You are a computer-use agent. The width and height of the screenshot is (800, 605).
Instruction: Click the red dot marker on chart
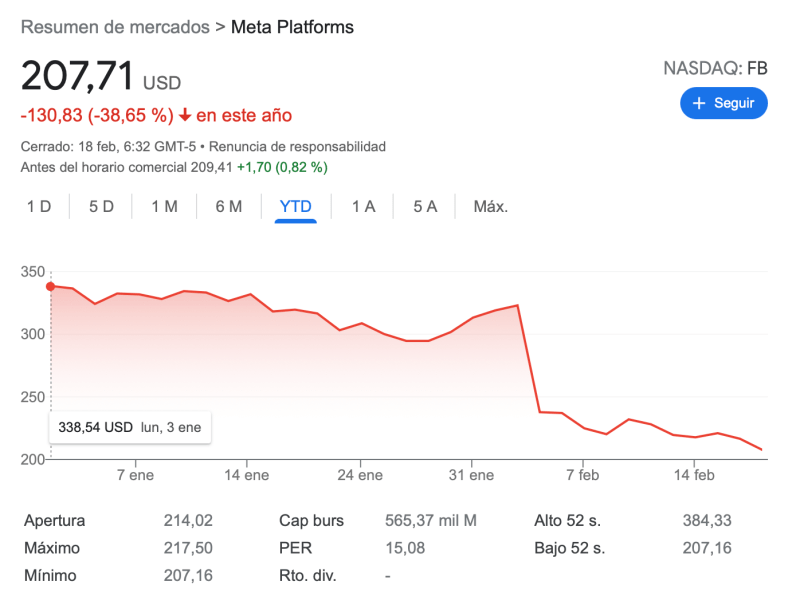click(x=51, y=286)
